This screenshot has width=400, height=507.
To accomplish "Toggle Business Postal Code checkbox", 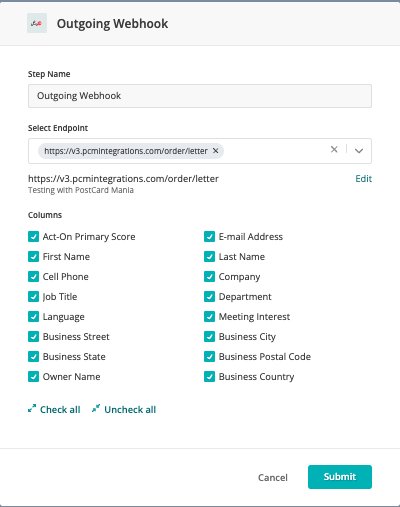I will (x=209, y=357).
